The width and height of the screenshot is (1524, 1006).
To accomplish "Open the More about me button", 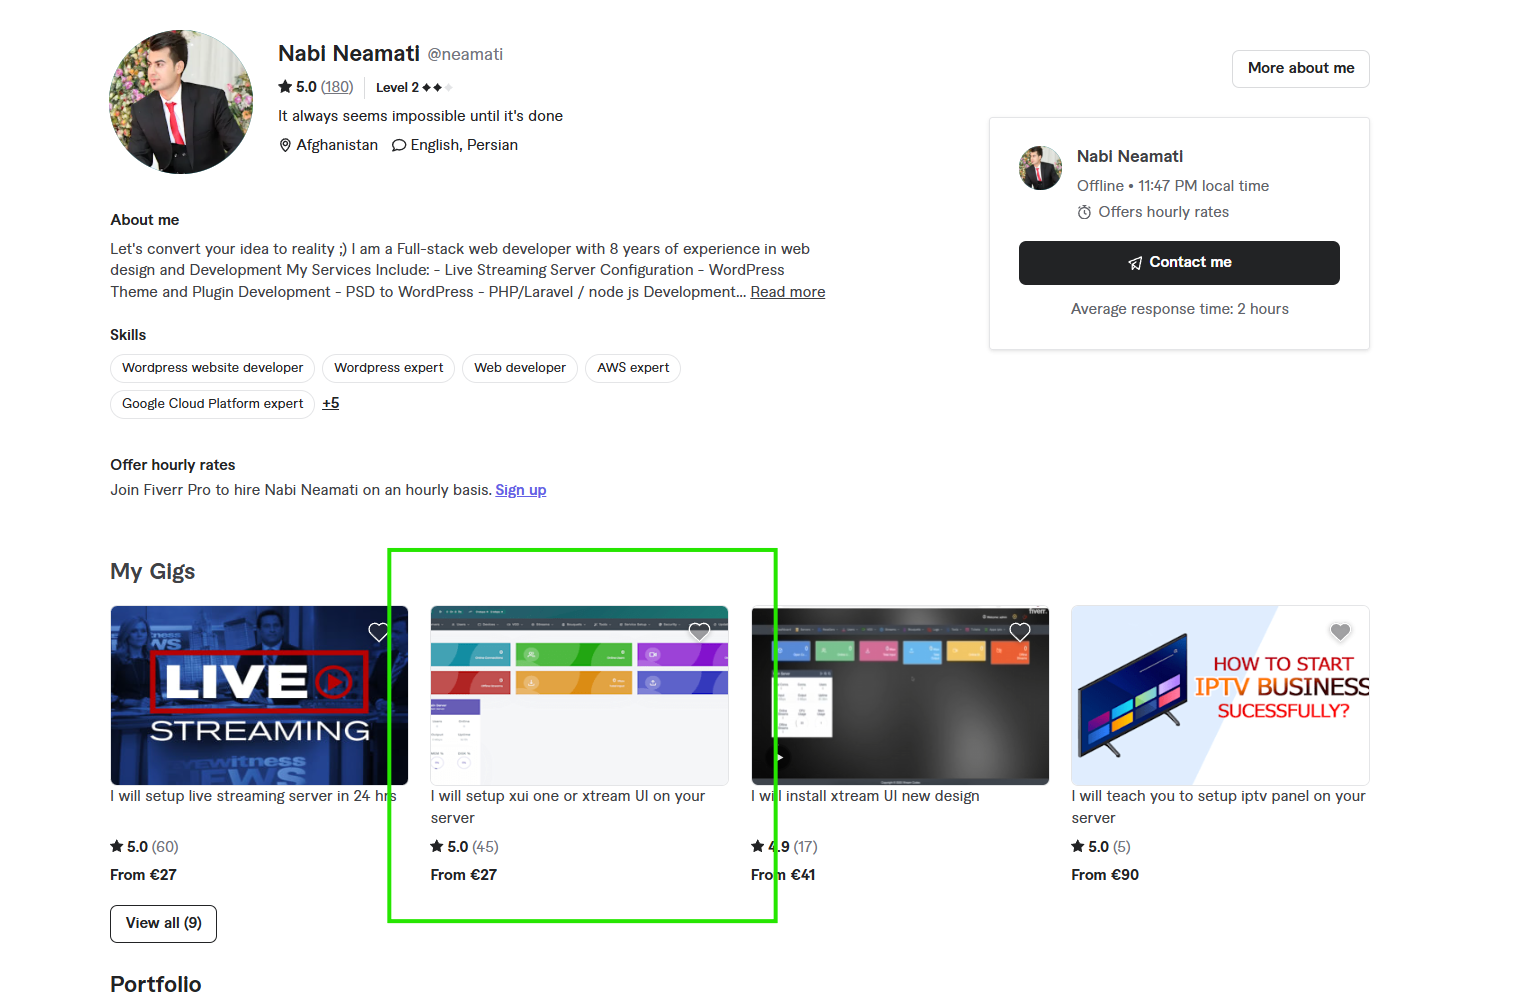I will coord(1301,68).
